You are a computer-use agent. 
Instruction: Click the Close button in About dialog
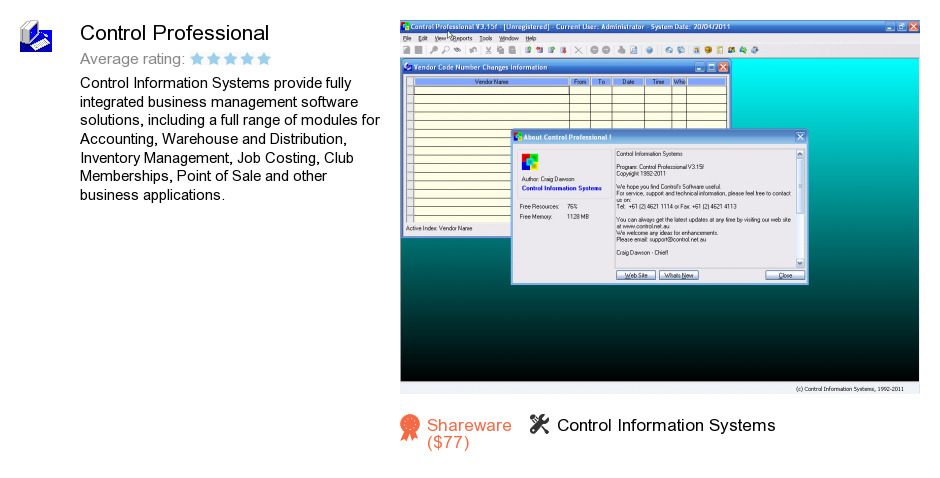785,275
